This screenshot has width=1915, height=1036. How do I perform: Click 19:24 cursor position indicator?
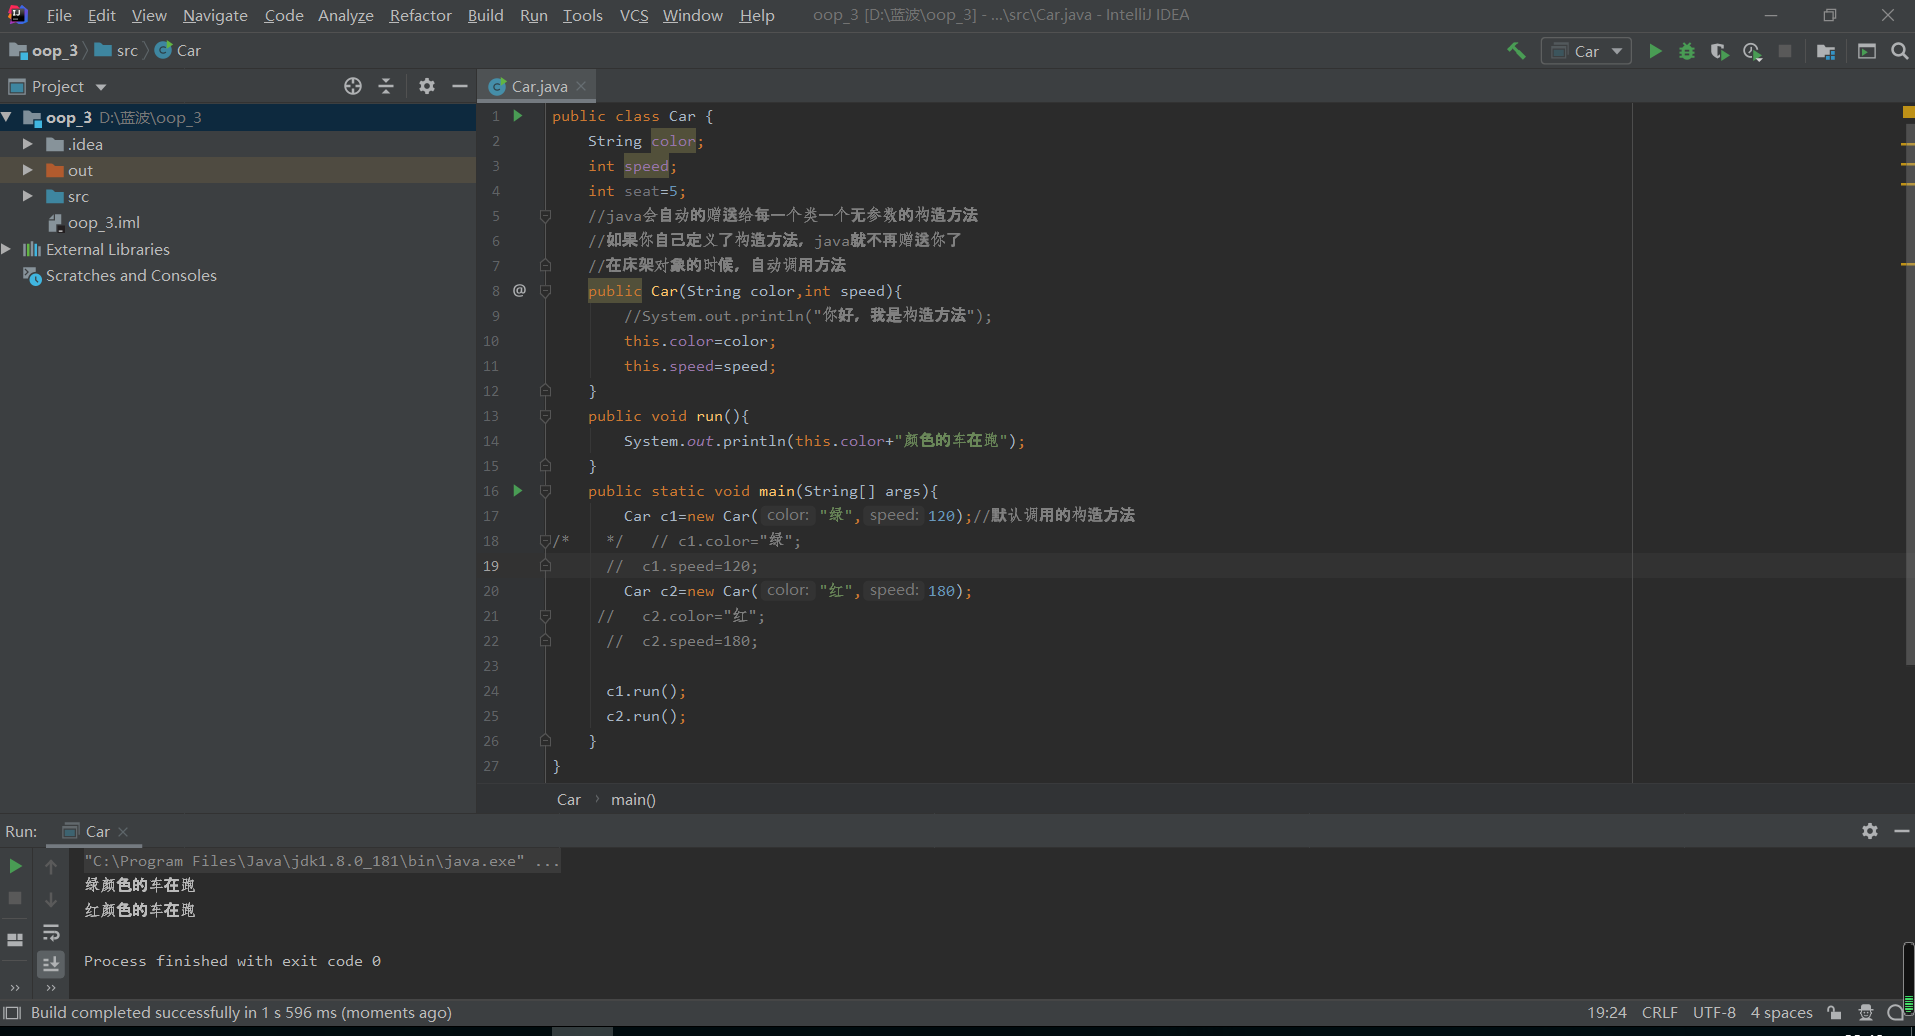click(1606, 1012)
